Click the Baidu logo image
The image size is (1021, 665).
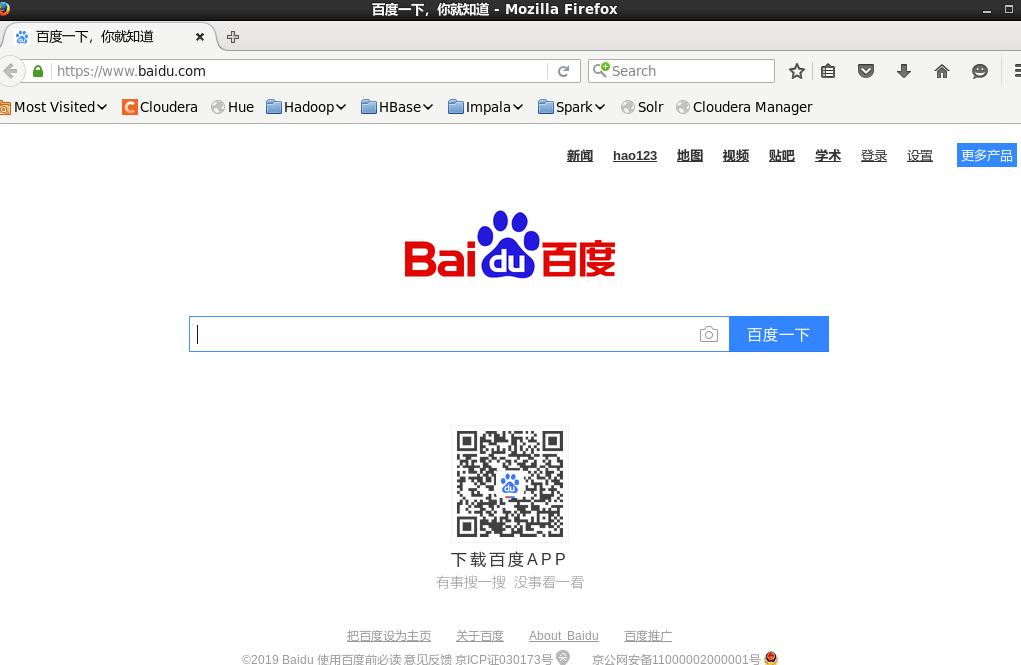[510, 244]
